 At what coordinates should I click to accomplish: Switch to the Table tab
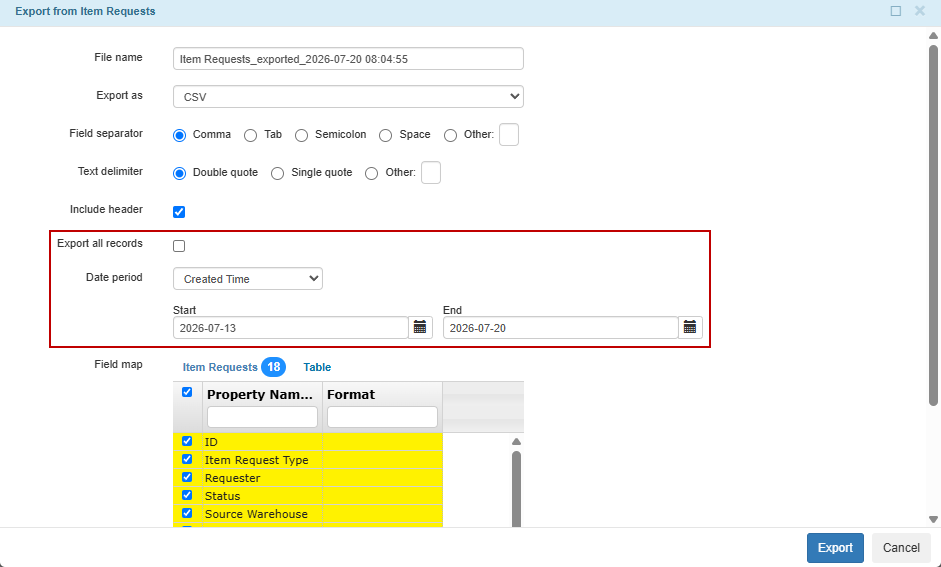click(x=317, y=367)
